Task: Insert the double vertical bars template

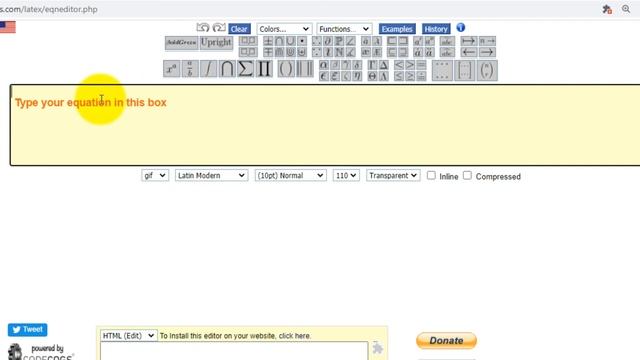Action: point(304,69)
